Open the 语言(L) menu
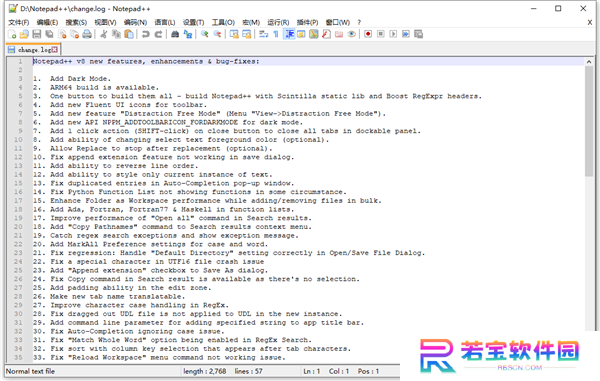 pos(165,22)
